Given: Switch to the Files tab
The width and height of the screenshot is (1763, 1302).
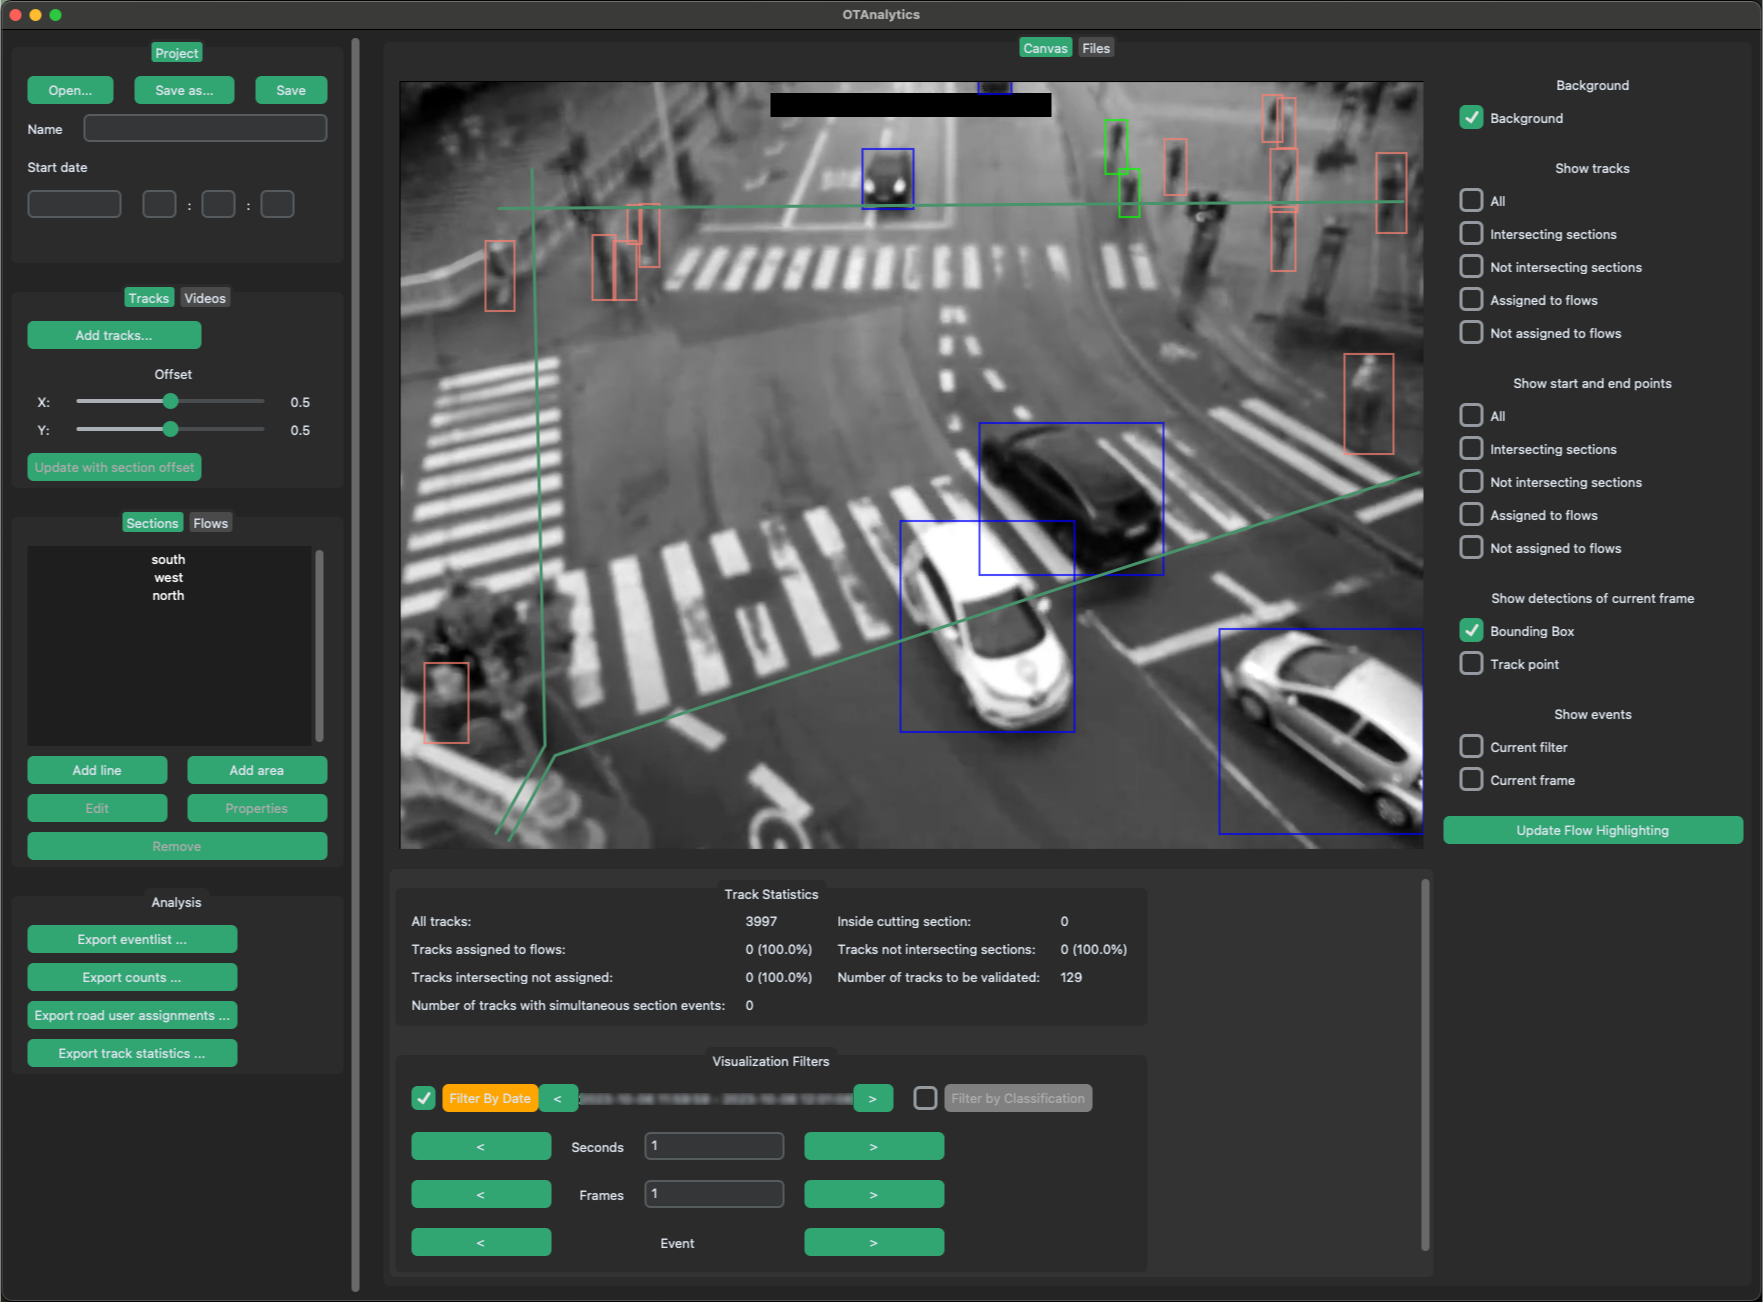Looking at the screenshot, I should coord(1095,47).
